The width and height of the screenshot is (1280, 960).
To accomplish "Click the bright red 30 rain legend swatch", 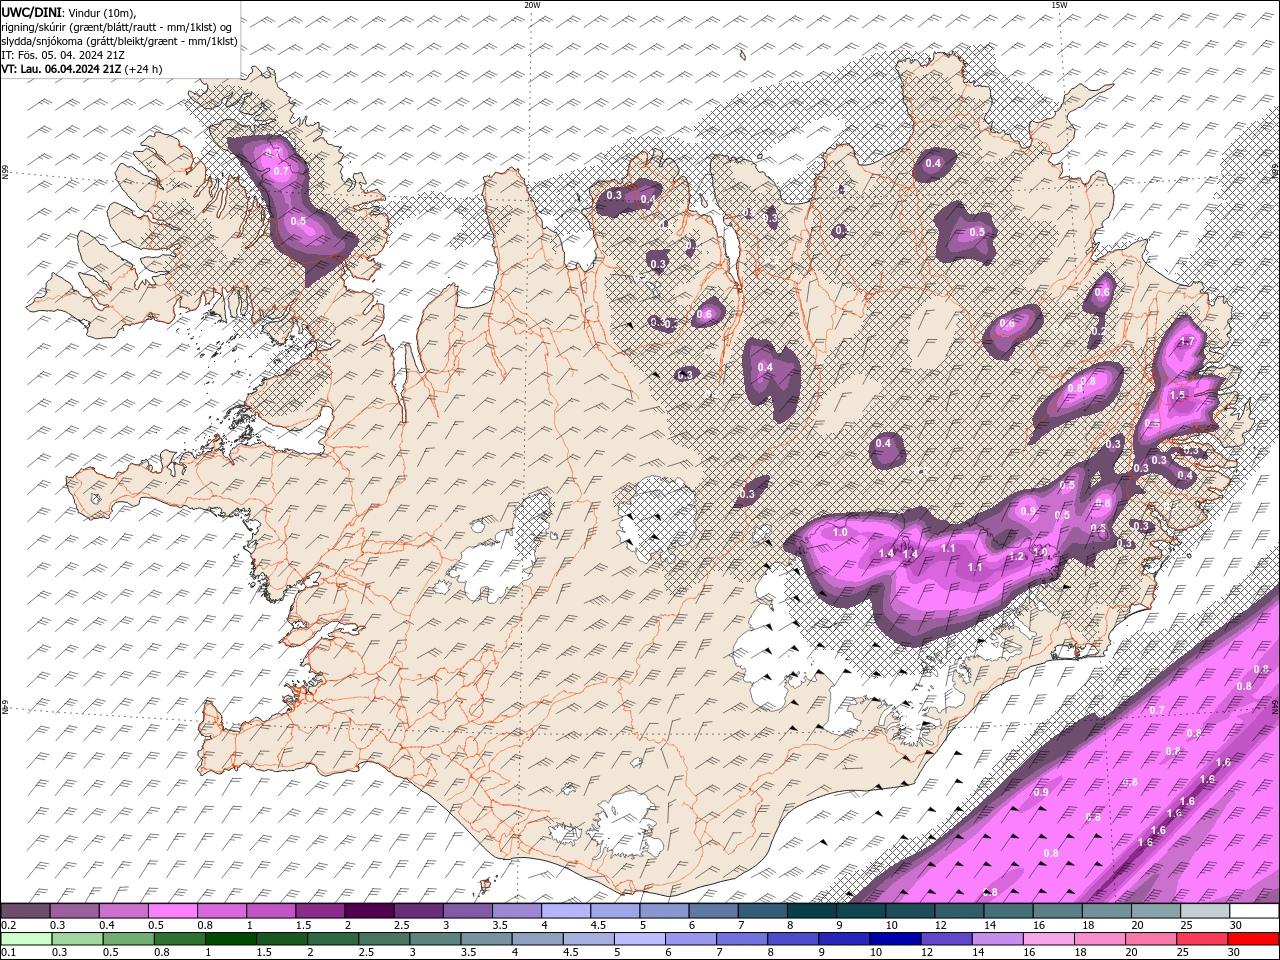I will [x=1253, y=939].
